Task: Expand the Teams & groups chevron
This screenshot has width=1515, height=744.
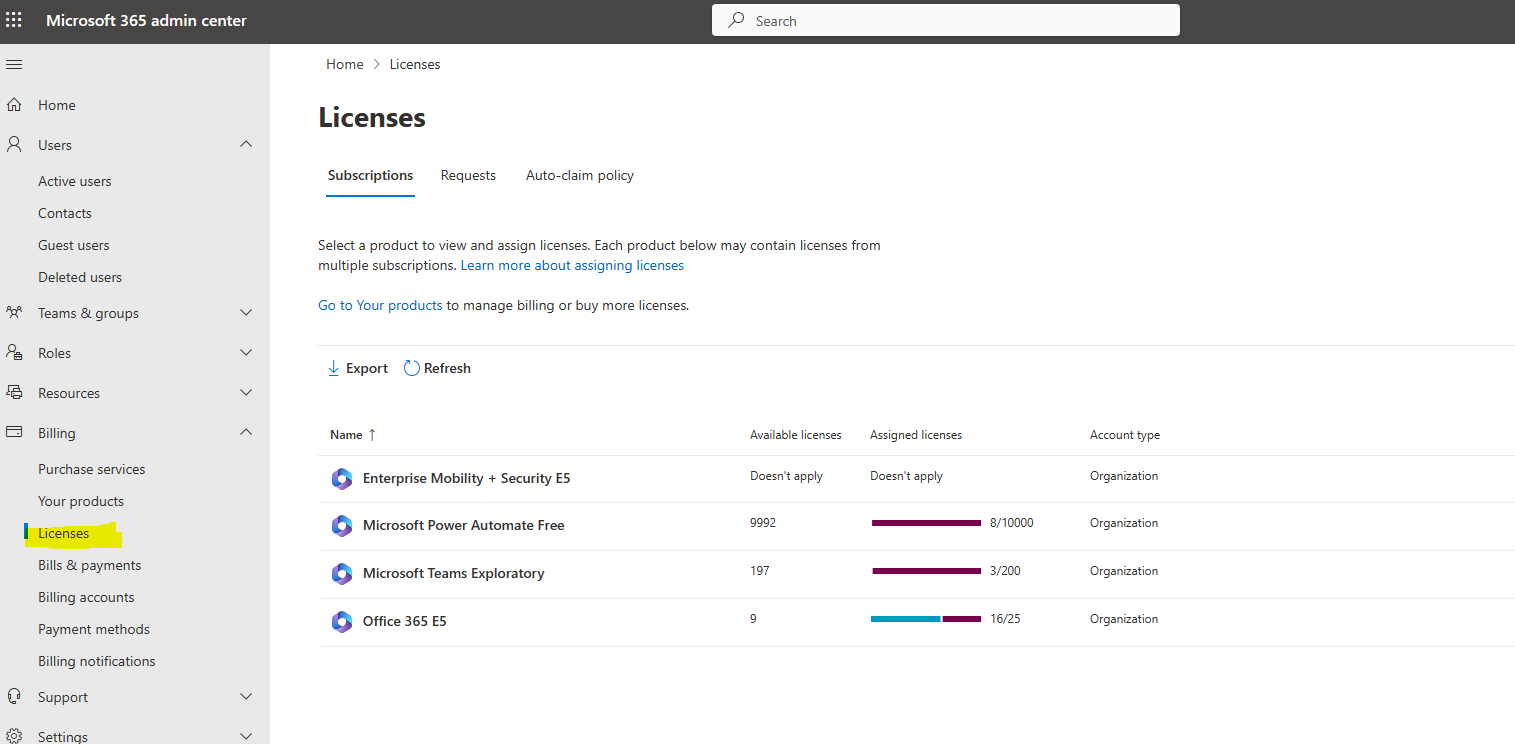Action: (246, 312)
